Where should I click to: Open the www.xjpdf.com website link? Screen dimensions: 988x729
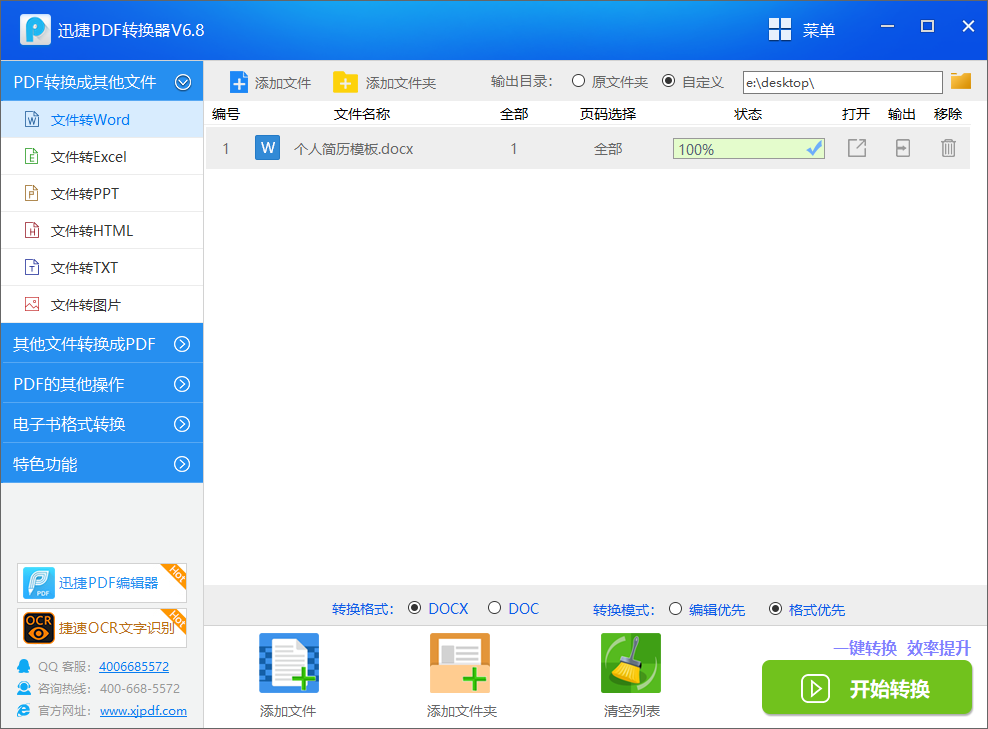143,711
